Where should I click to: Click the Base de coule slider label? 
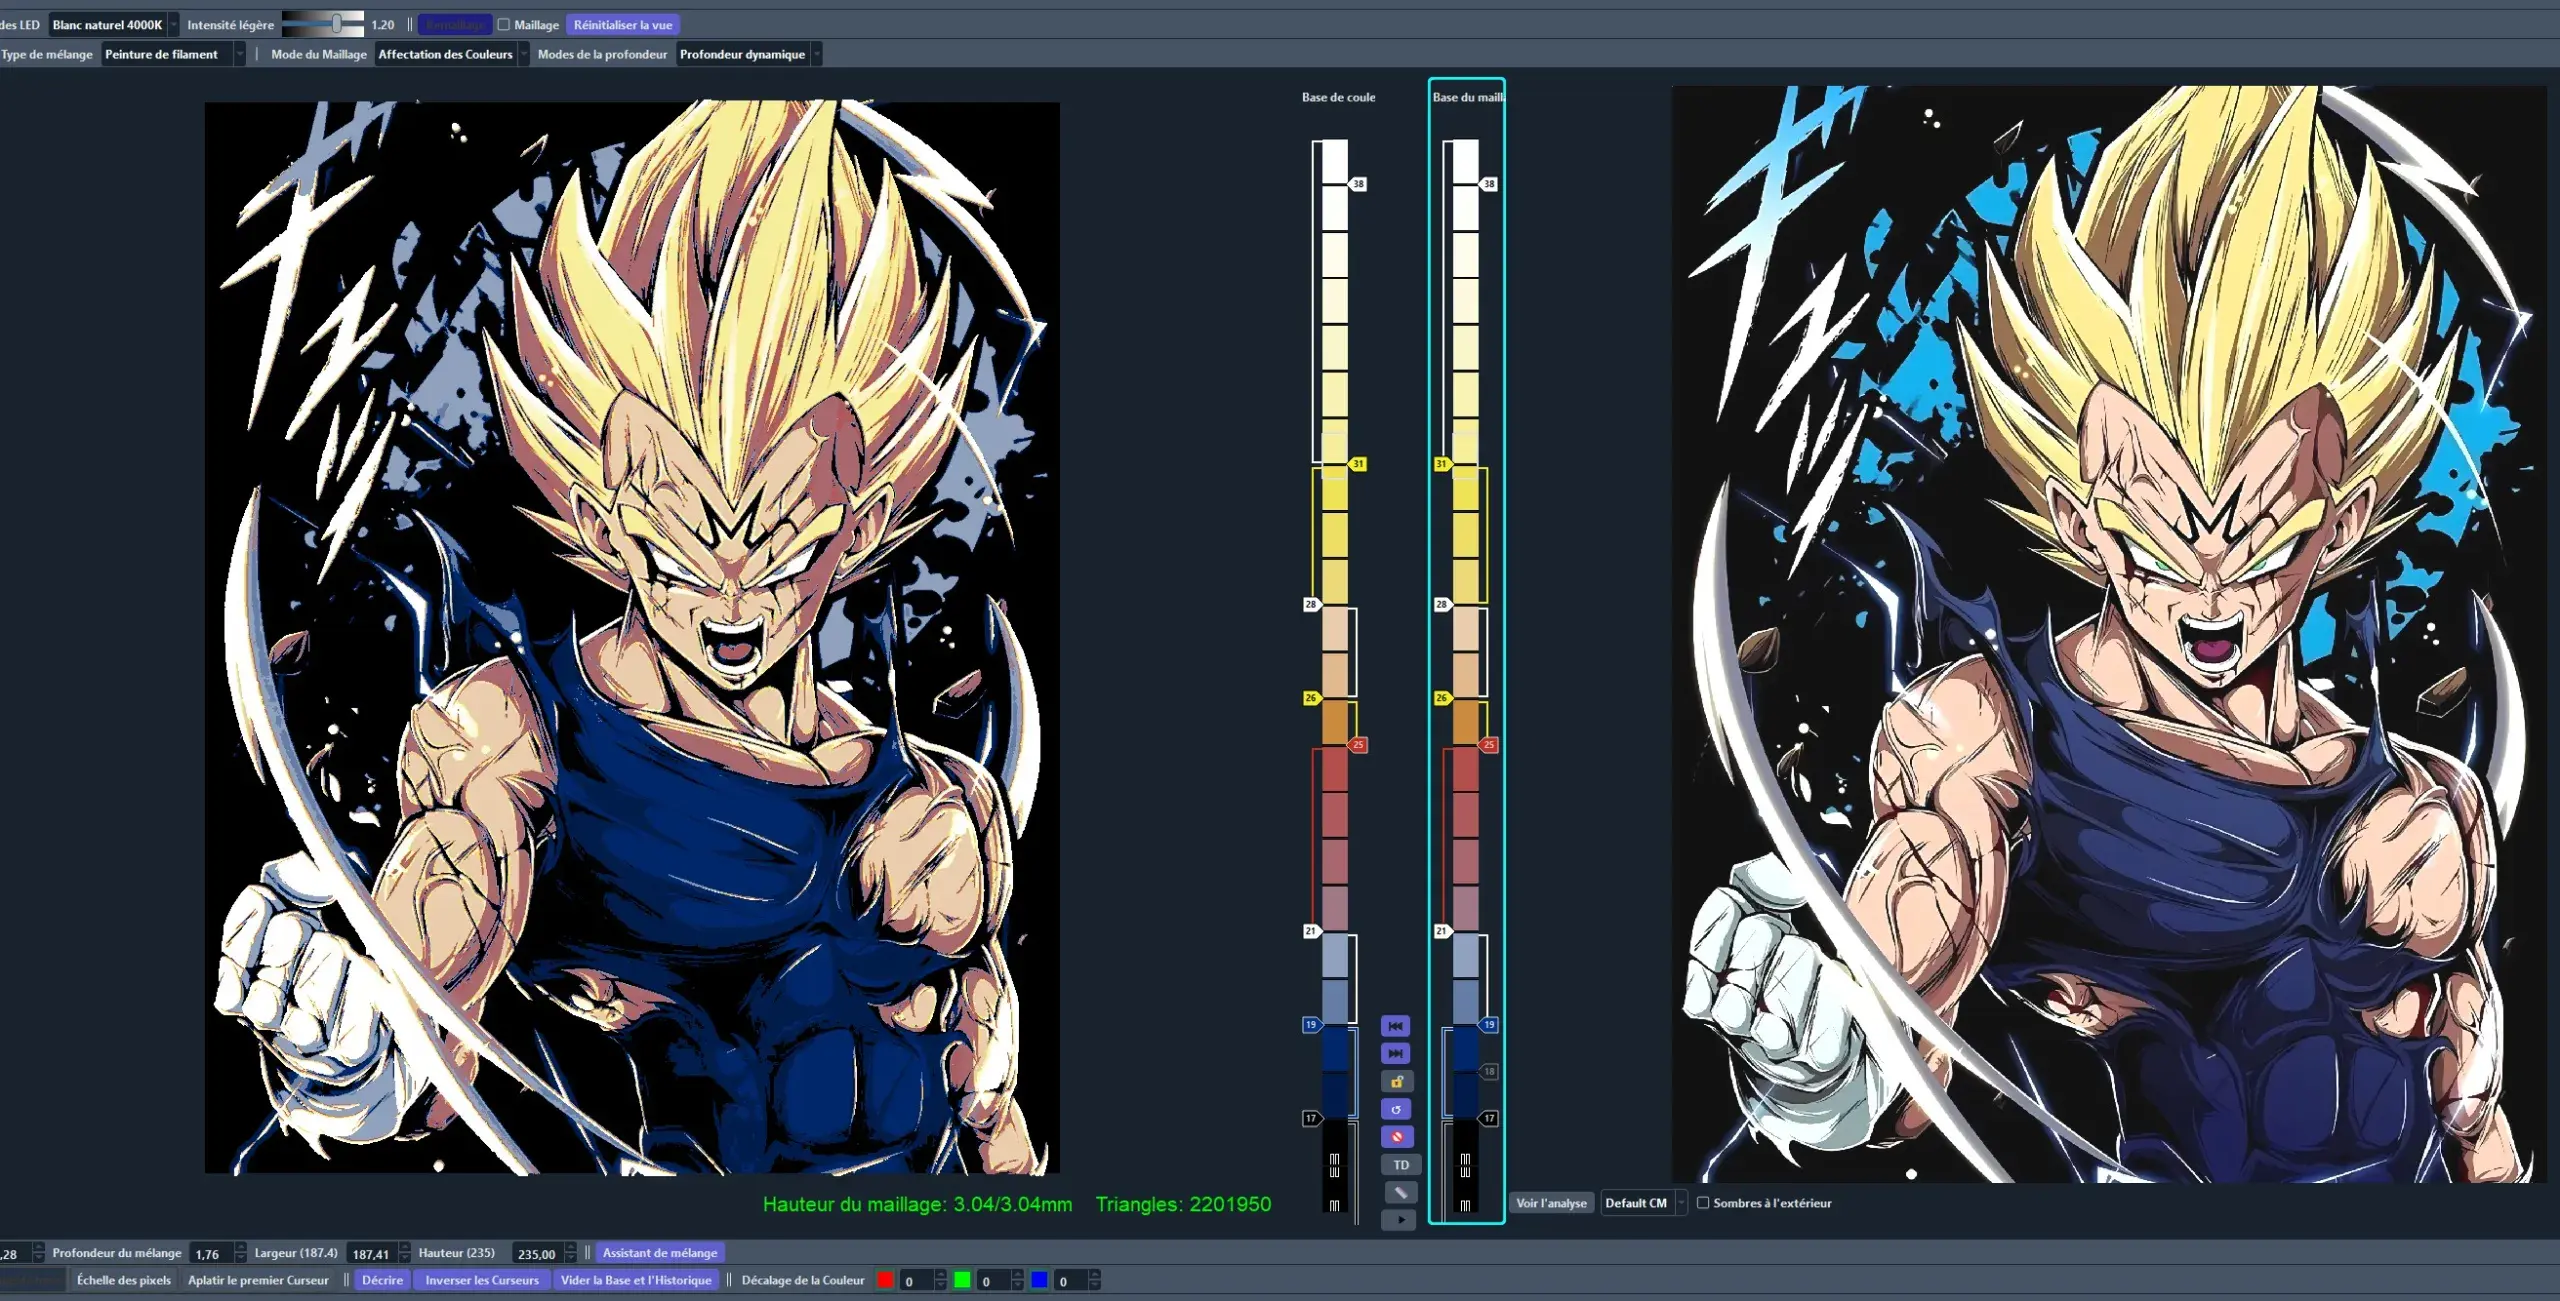1338,97
